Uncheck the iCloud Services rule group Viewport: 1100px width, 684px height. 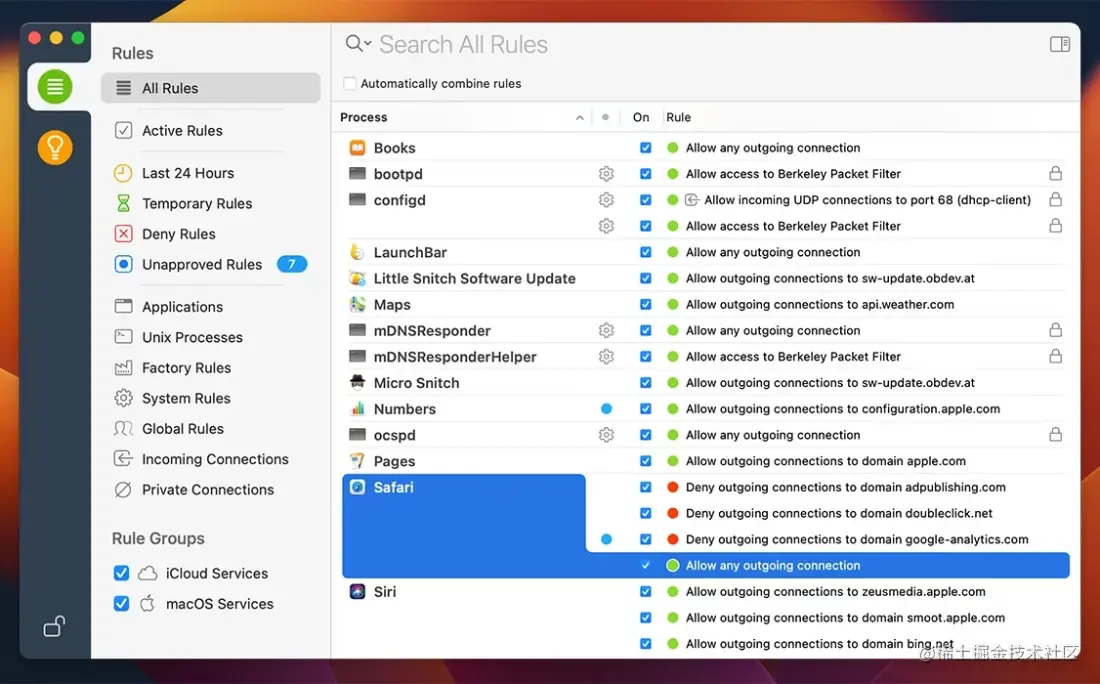121,573
